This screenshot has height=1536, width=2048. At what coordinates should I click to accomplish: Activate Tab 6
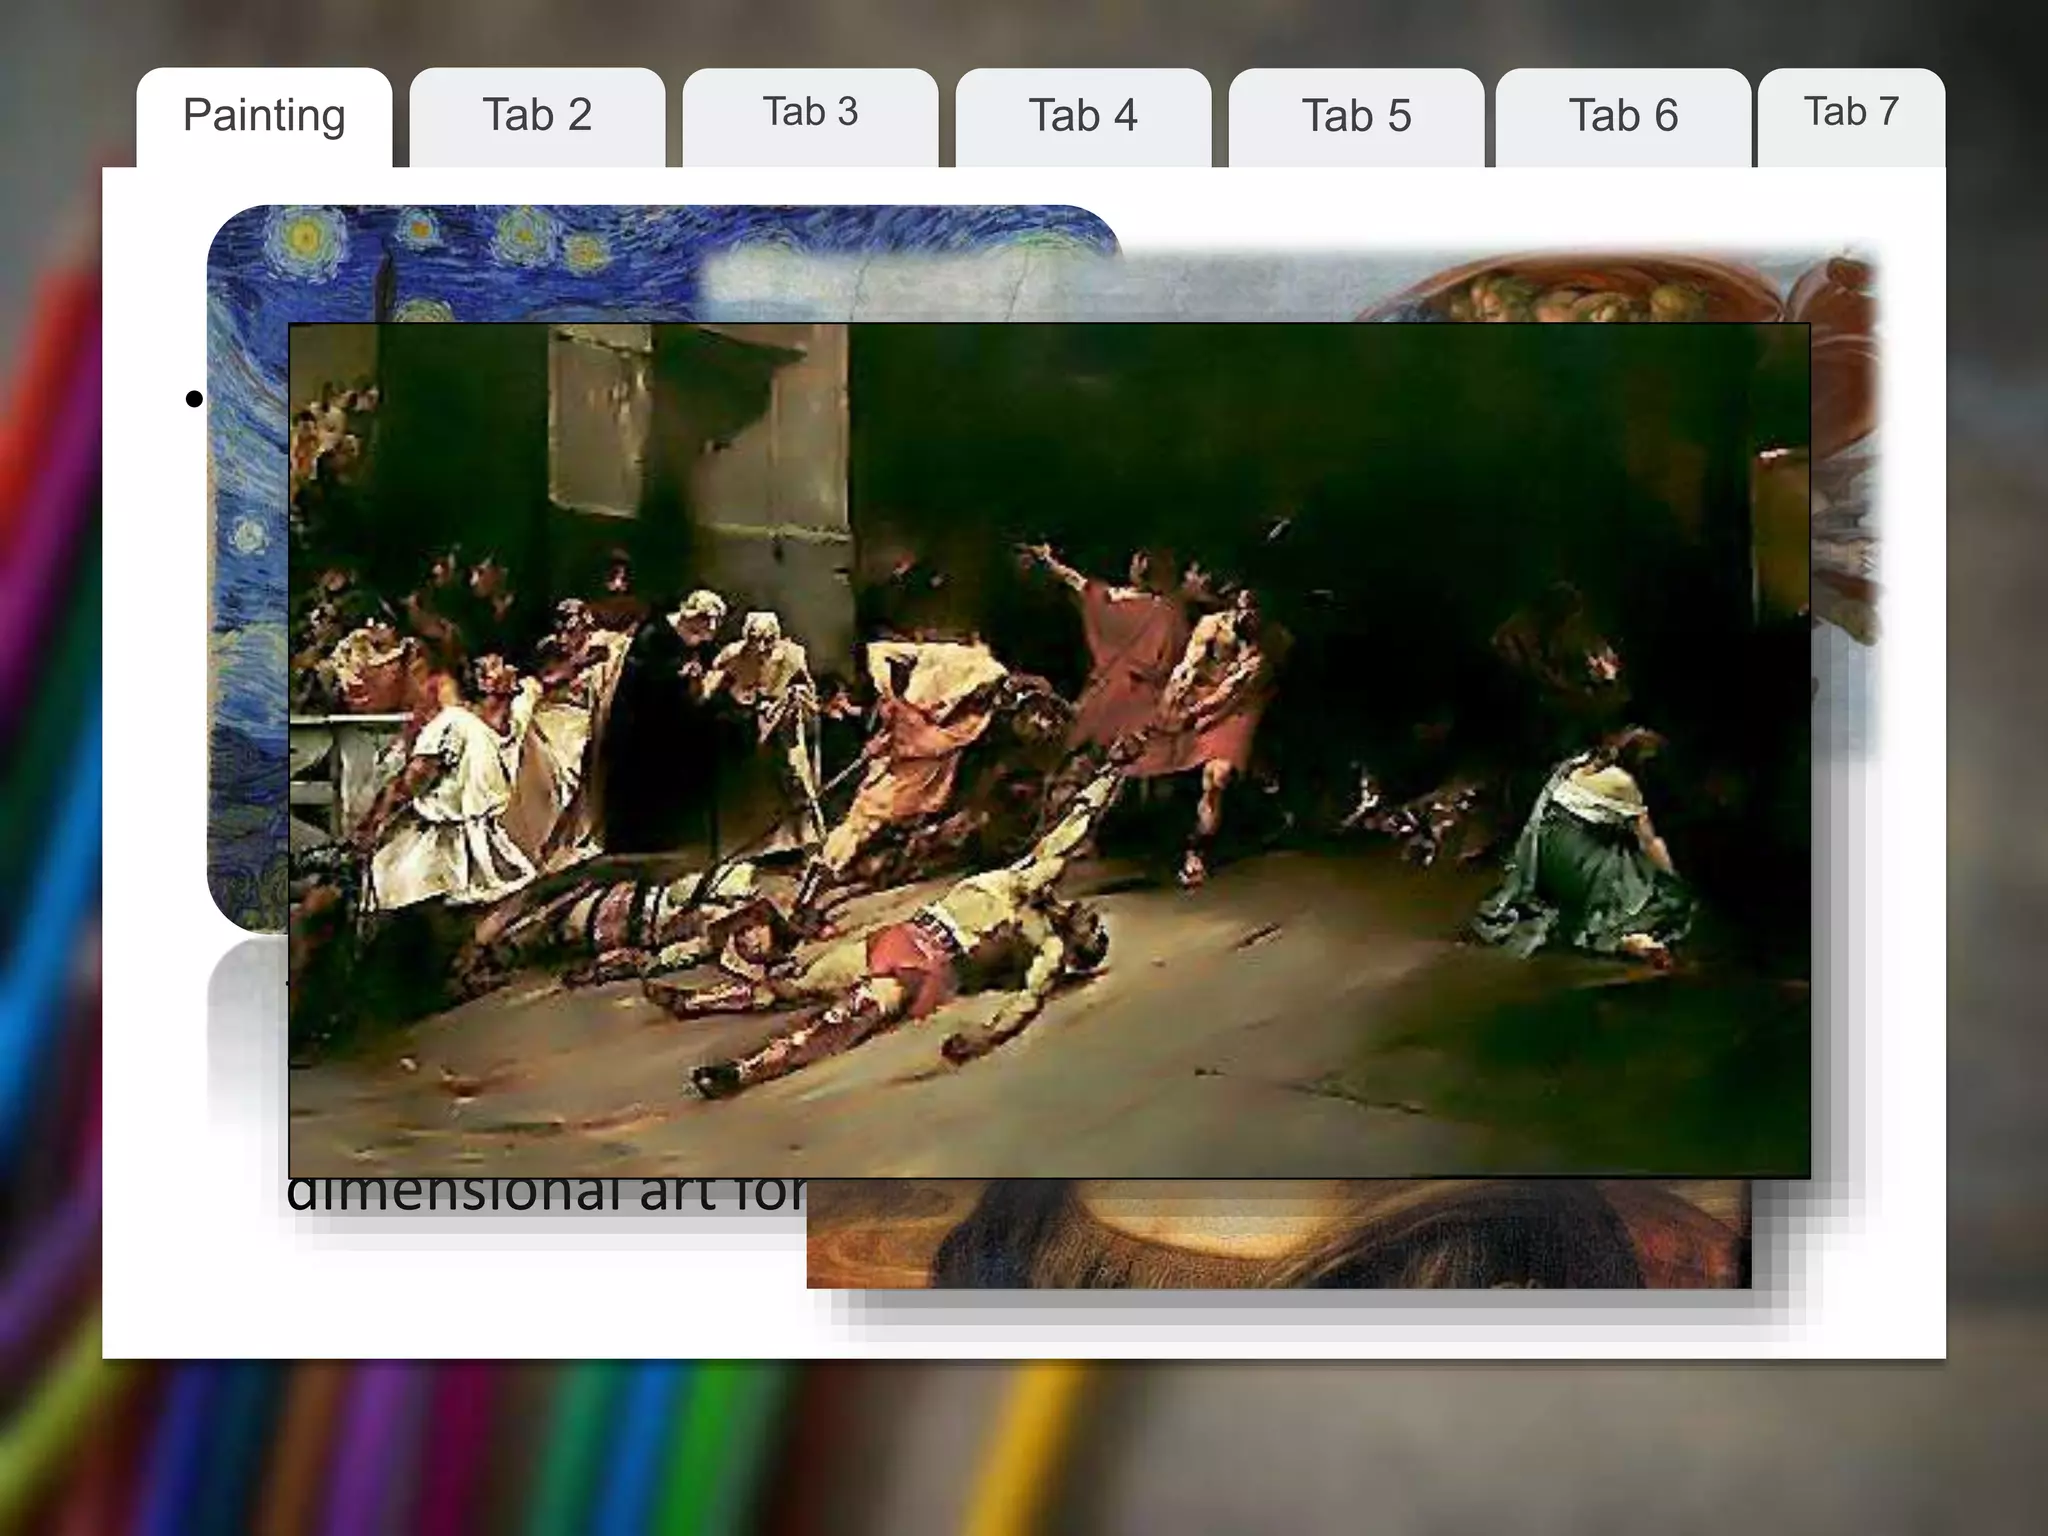click(x=1623, y=116)
